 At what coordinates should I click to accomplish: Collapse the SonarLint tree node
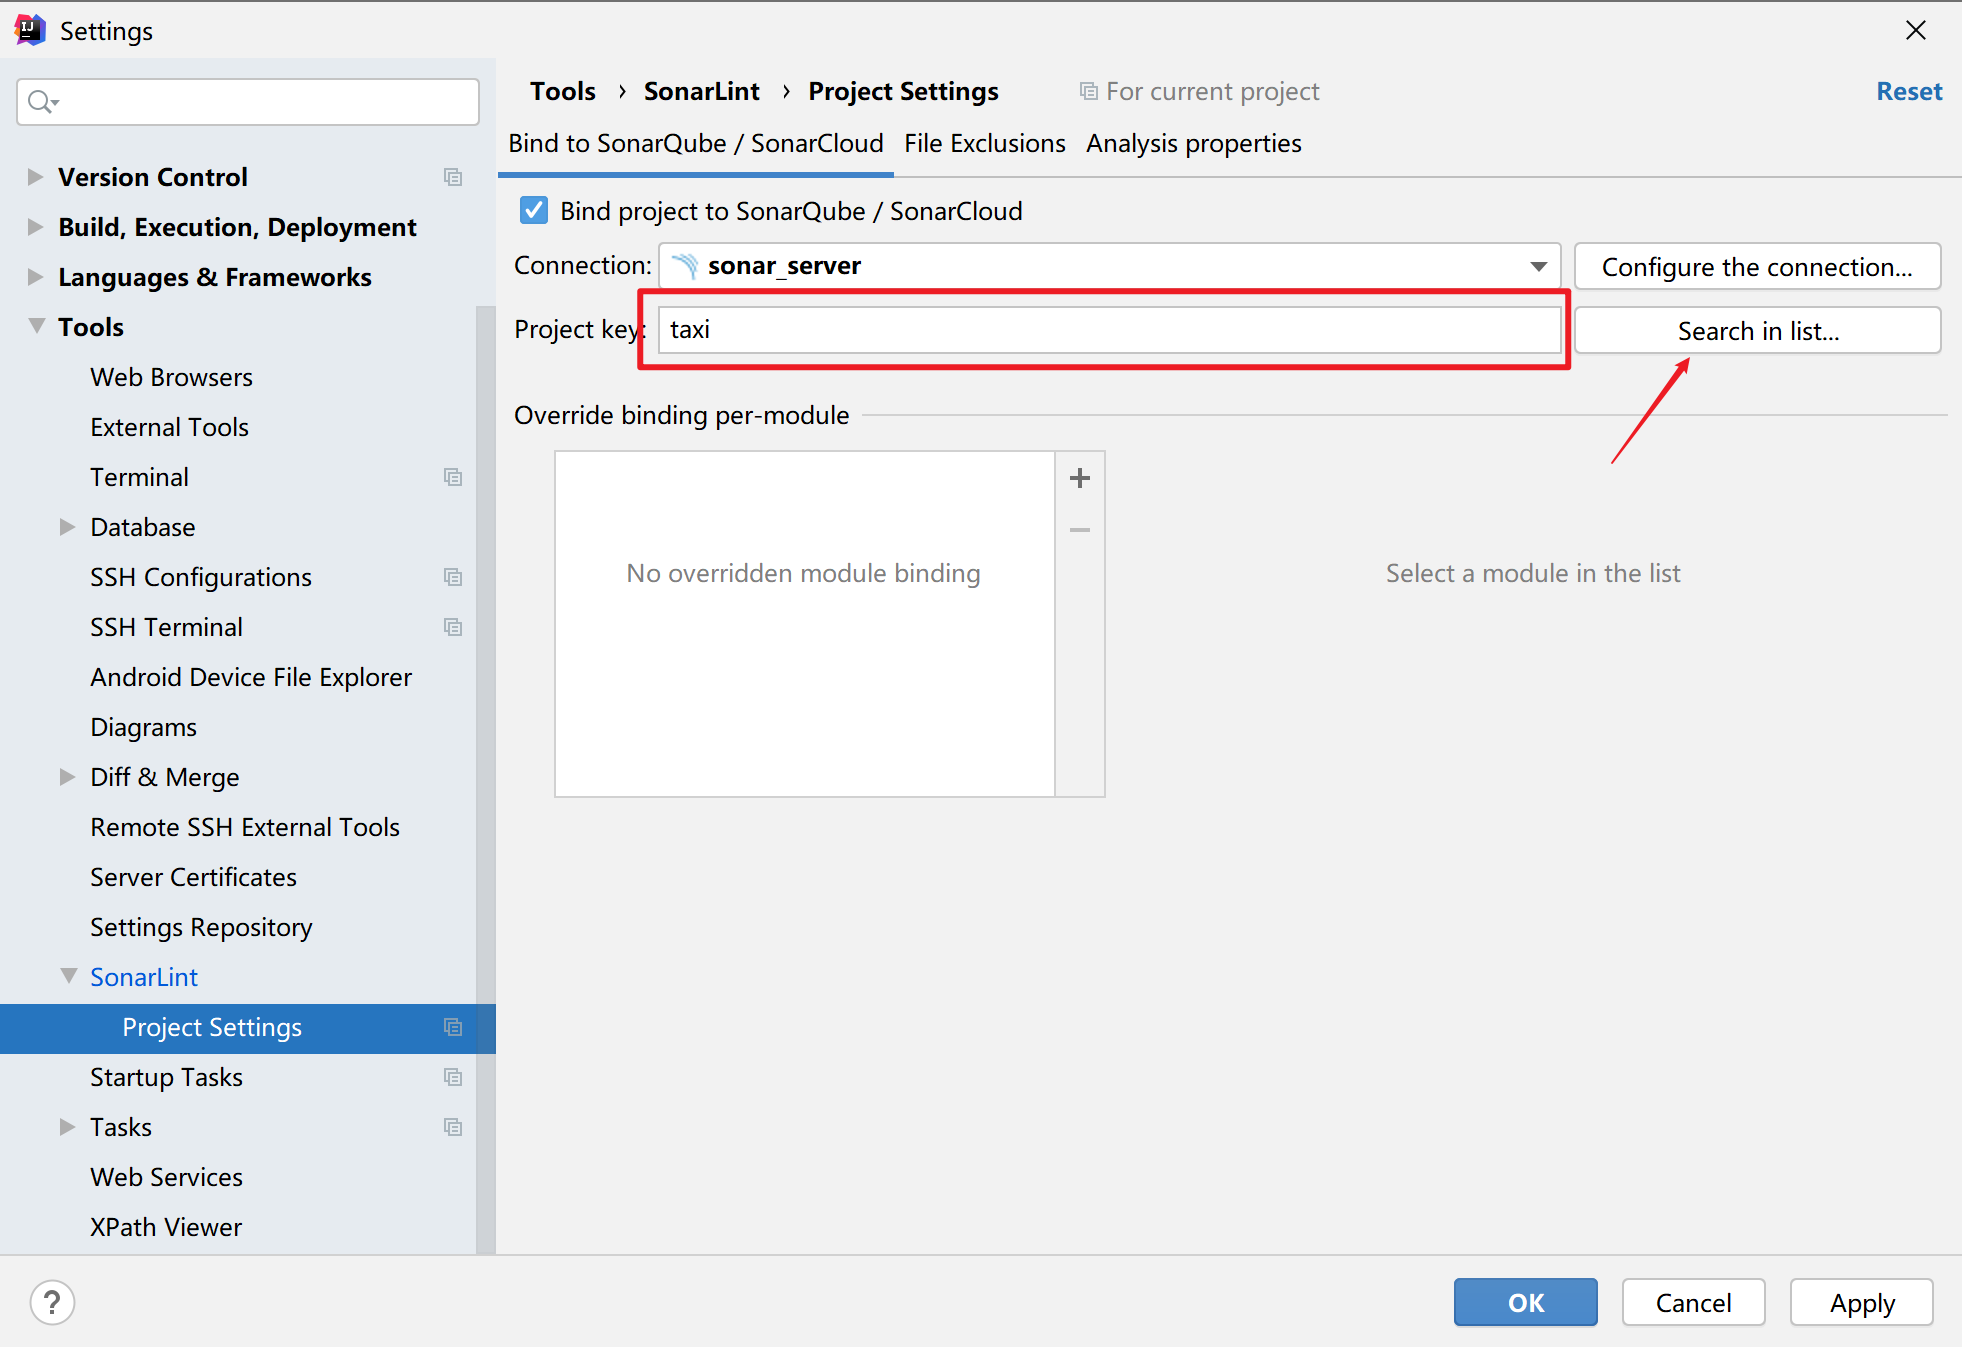click(68, 976)
